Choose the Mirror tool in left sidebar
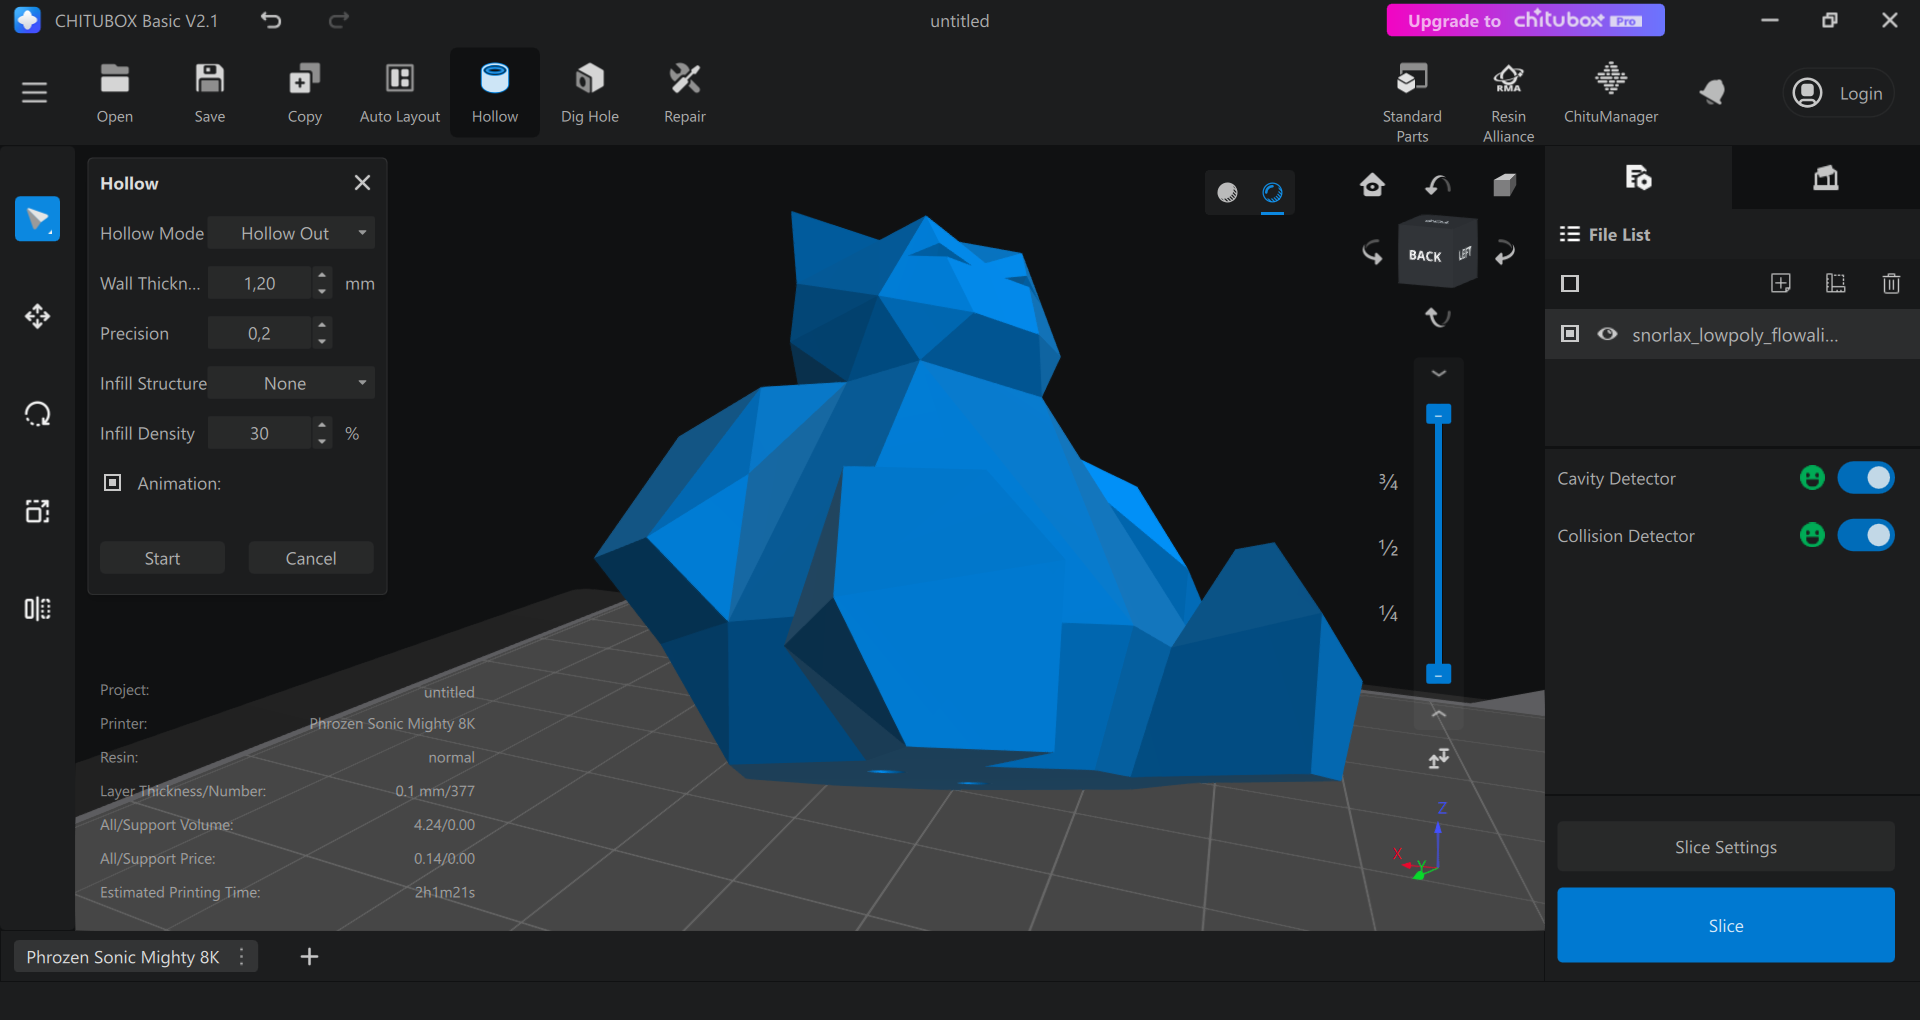1920x1020 pixels. tap(37, 609)
